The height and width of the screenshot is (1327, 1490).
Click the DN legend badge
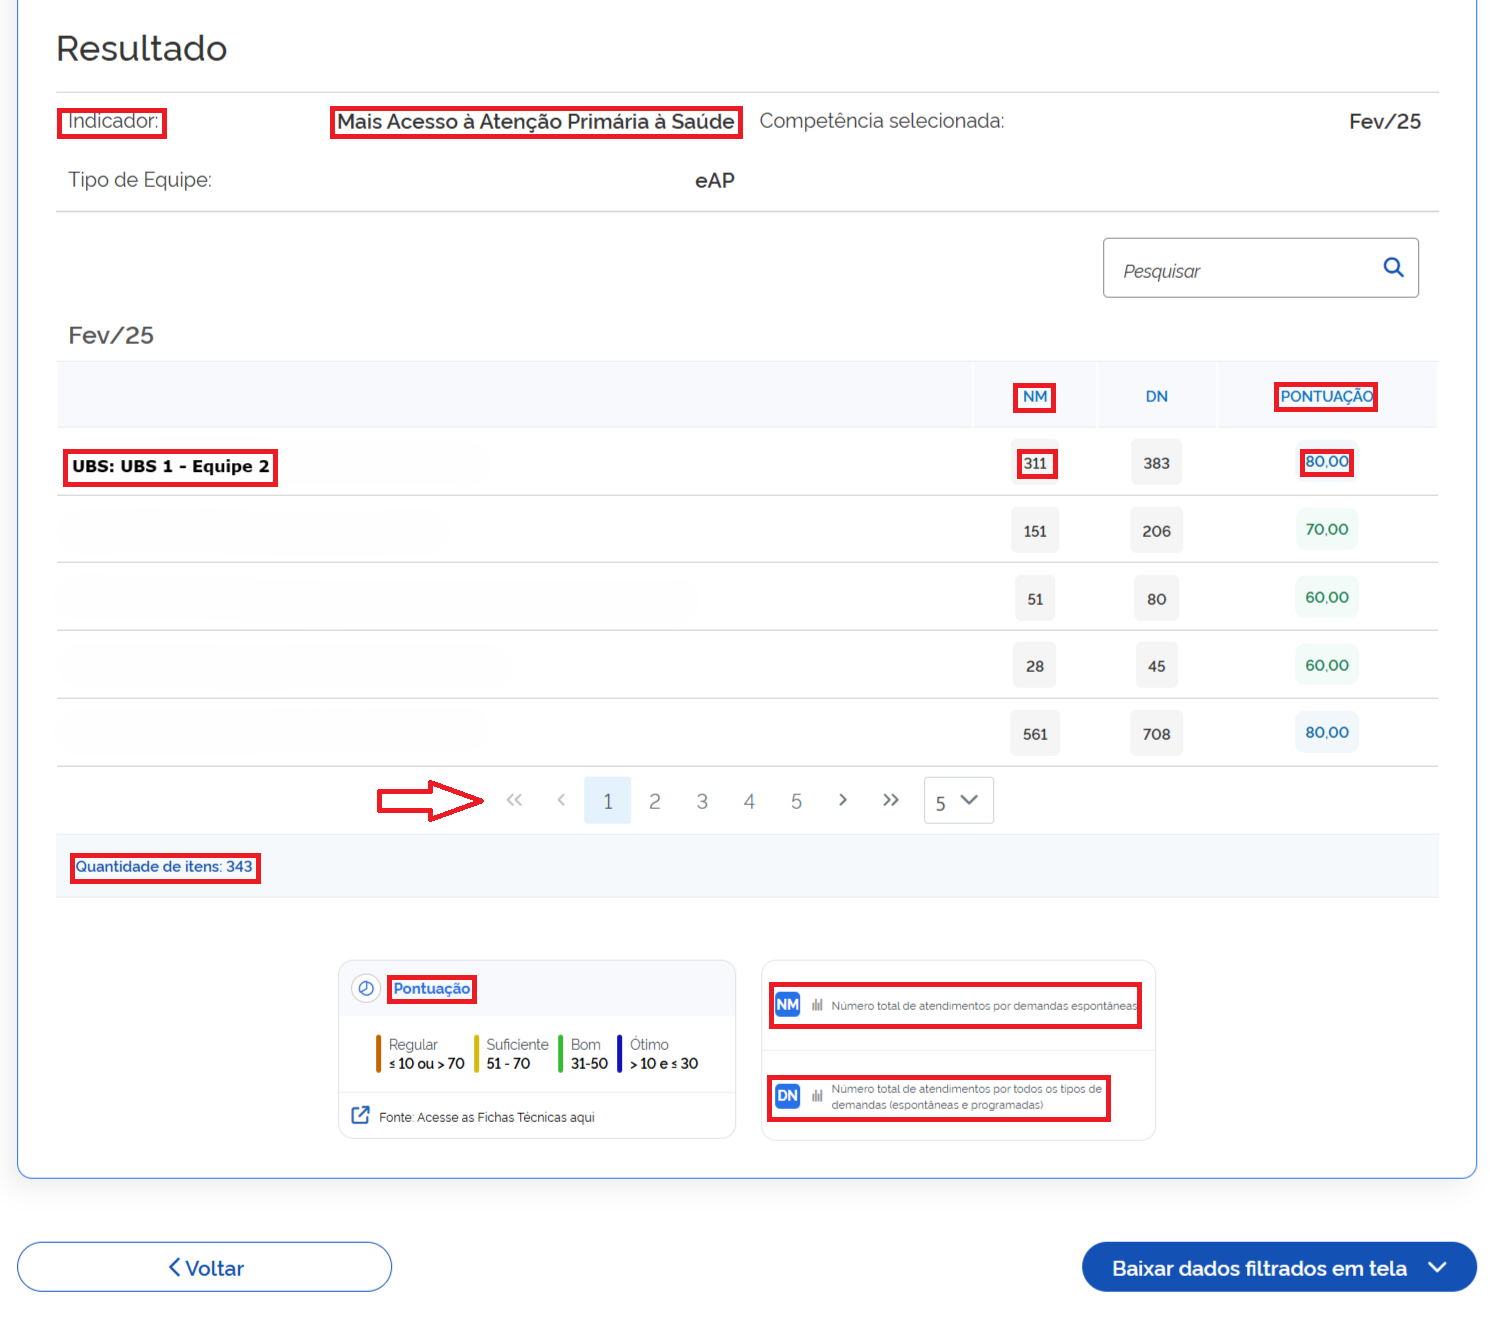tap(788, 1095)
